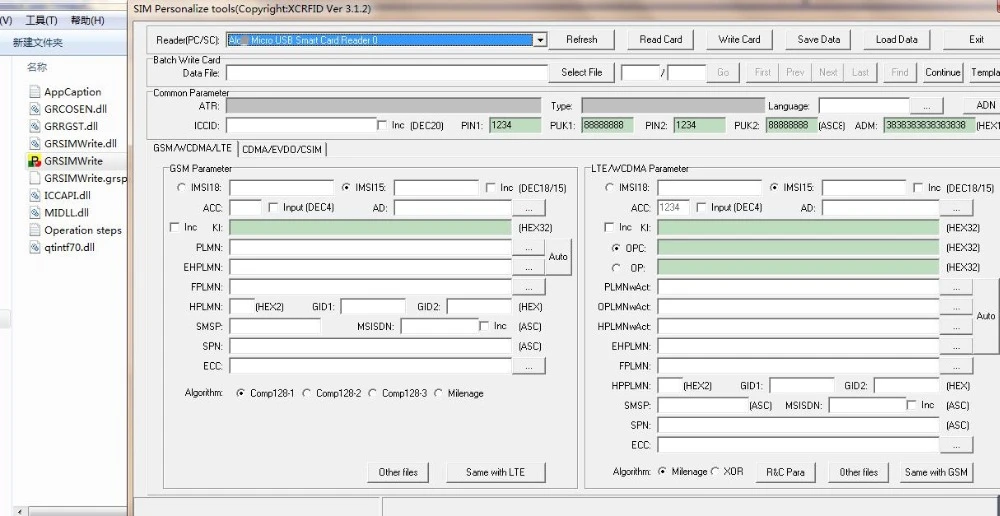Select the Comp128-2 algorithm radio button

tap(307, 394)
